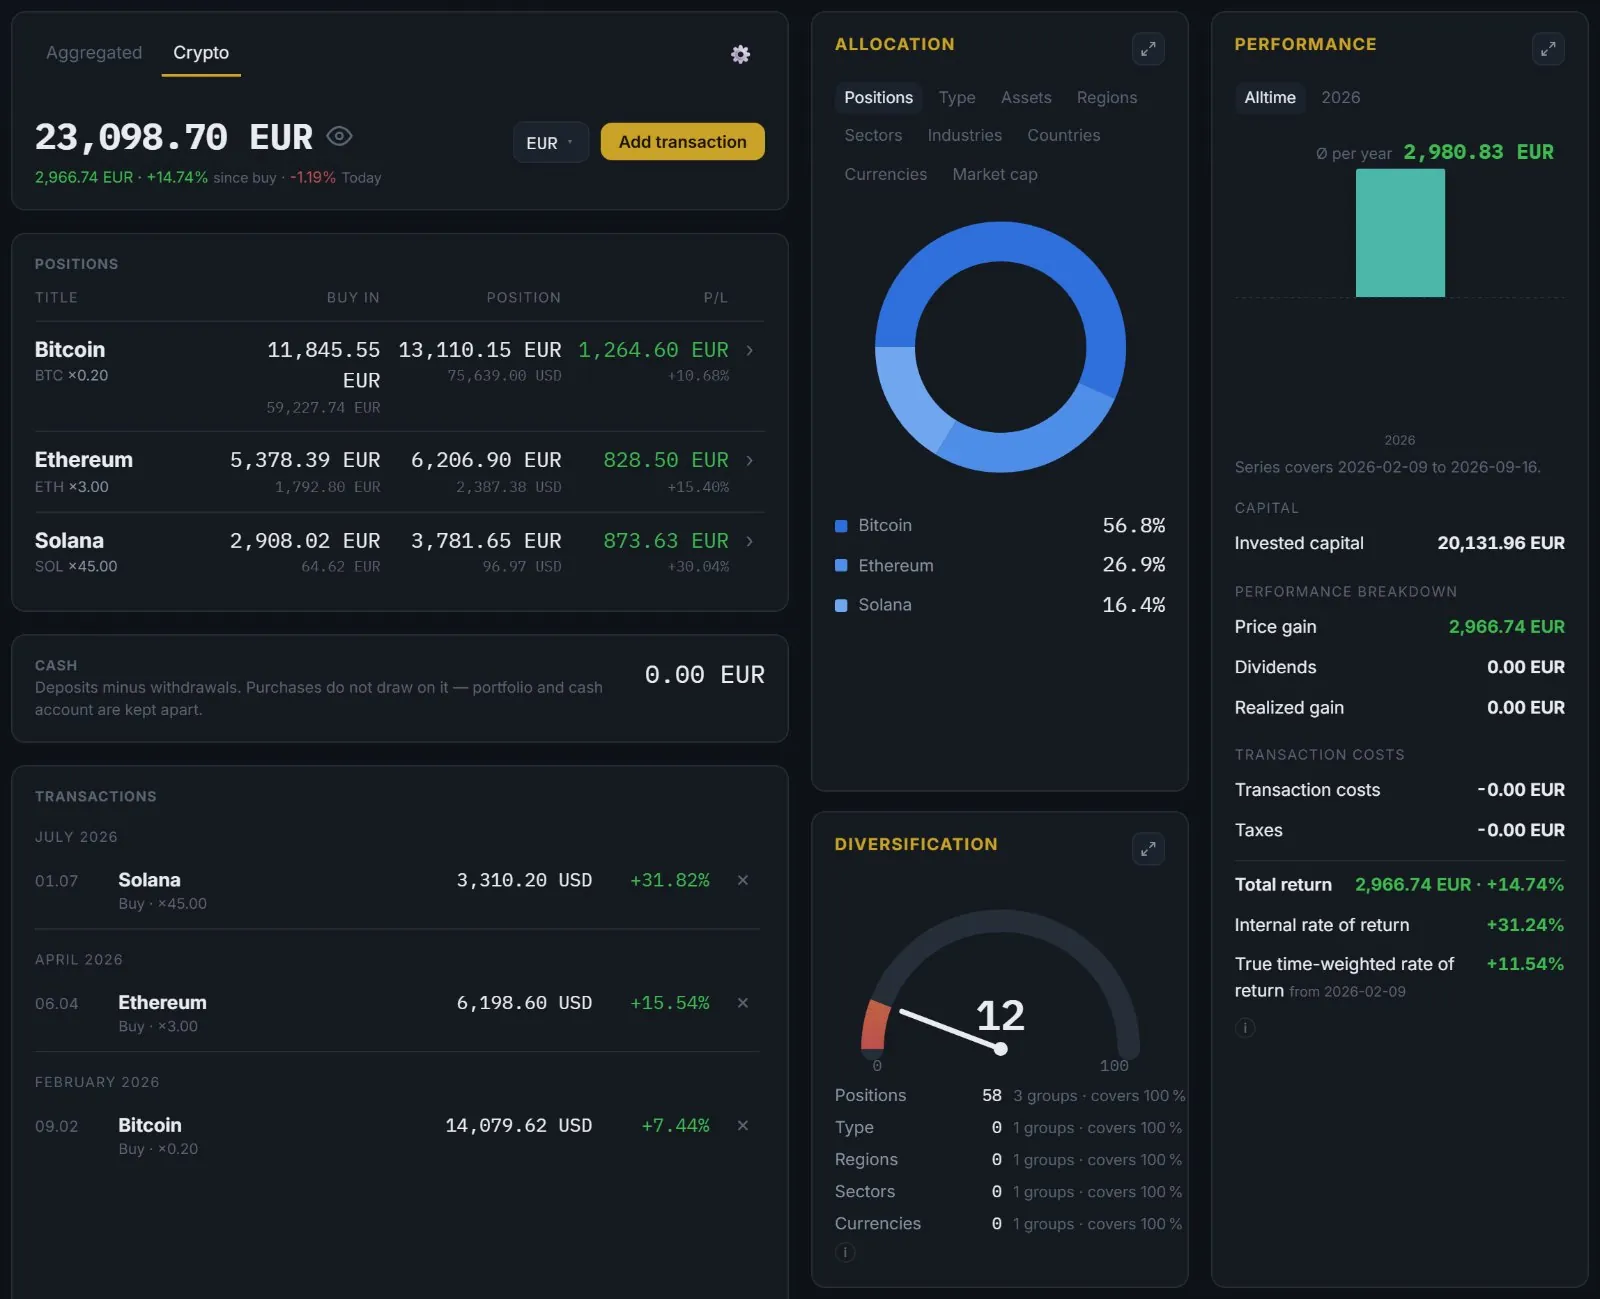The width and height of the screenshot is (1600, 1299).
Task: Click the P/L column header
Action: coord(716,298)
